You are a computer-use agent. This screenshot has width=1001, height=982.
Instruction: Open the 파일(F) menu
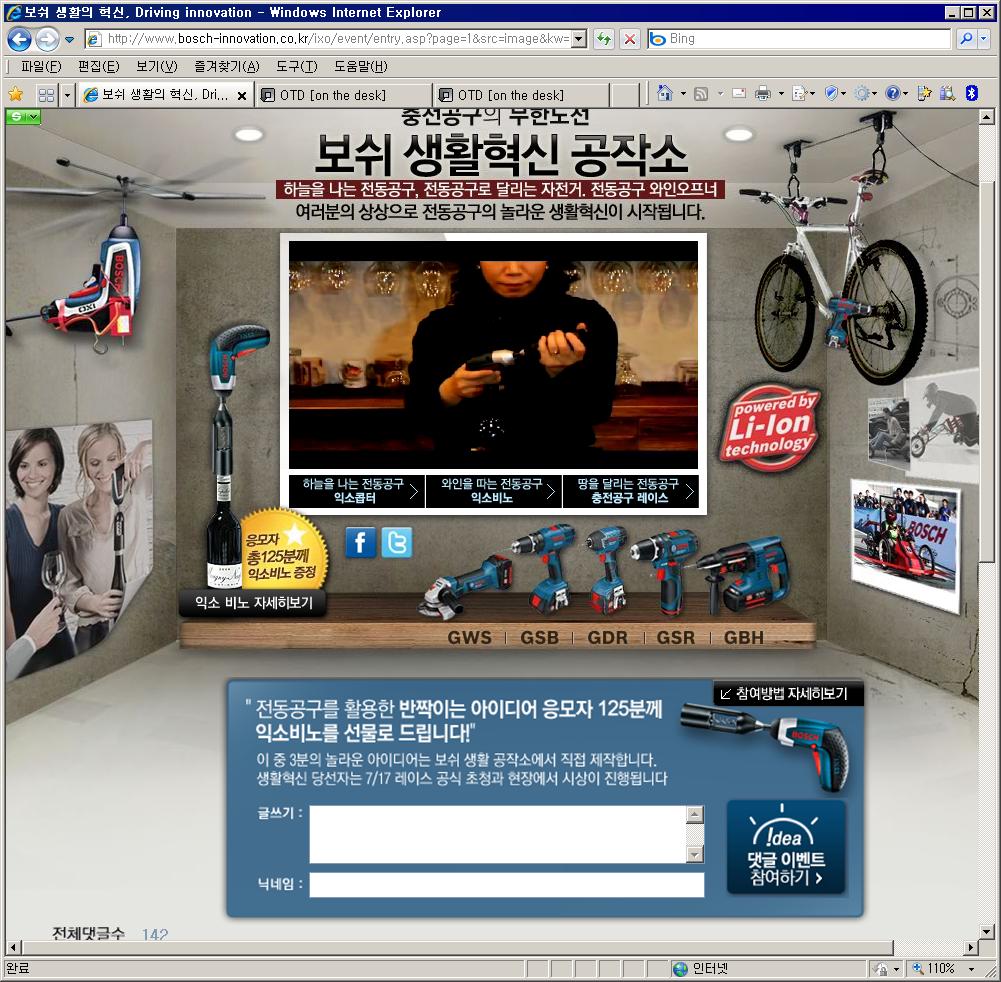coord(41,66)
